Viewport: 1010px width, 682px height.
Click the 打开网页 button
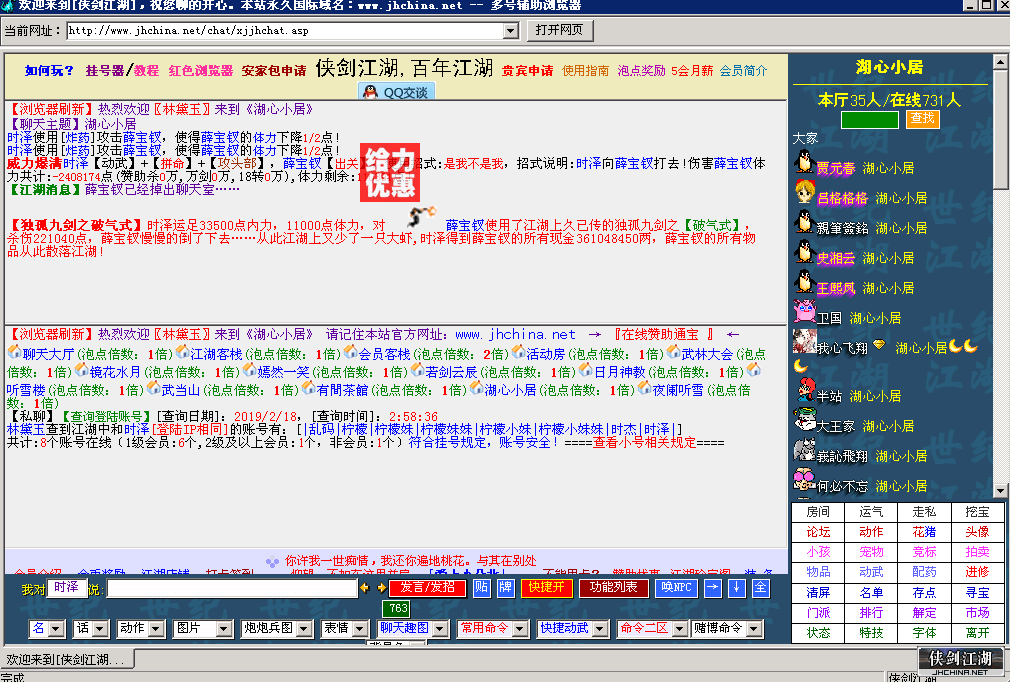coord(559,30)
